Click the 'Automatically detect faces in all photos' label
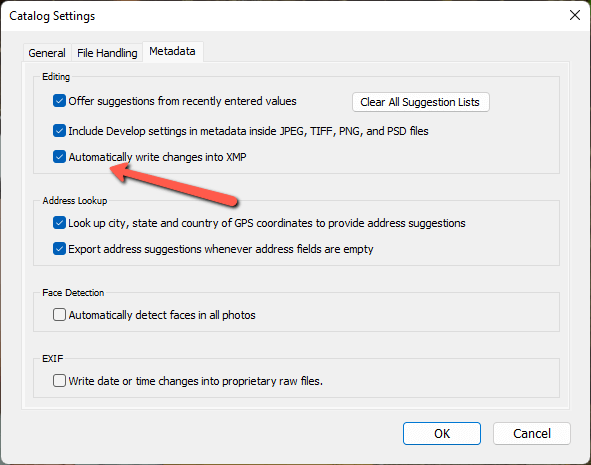591x465 pixels. tap(162, 315)
